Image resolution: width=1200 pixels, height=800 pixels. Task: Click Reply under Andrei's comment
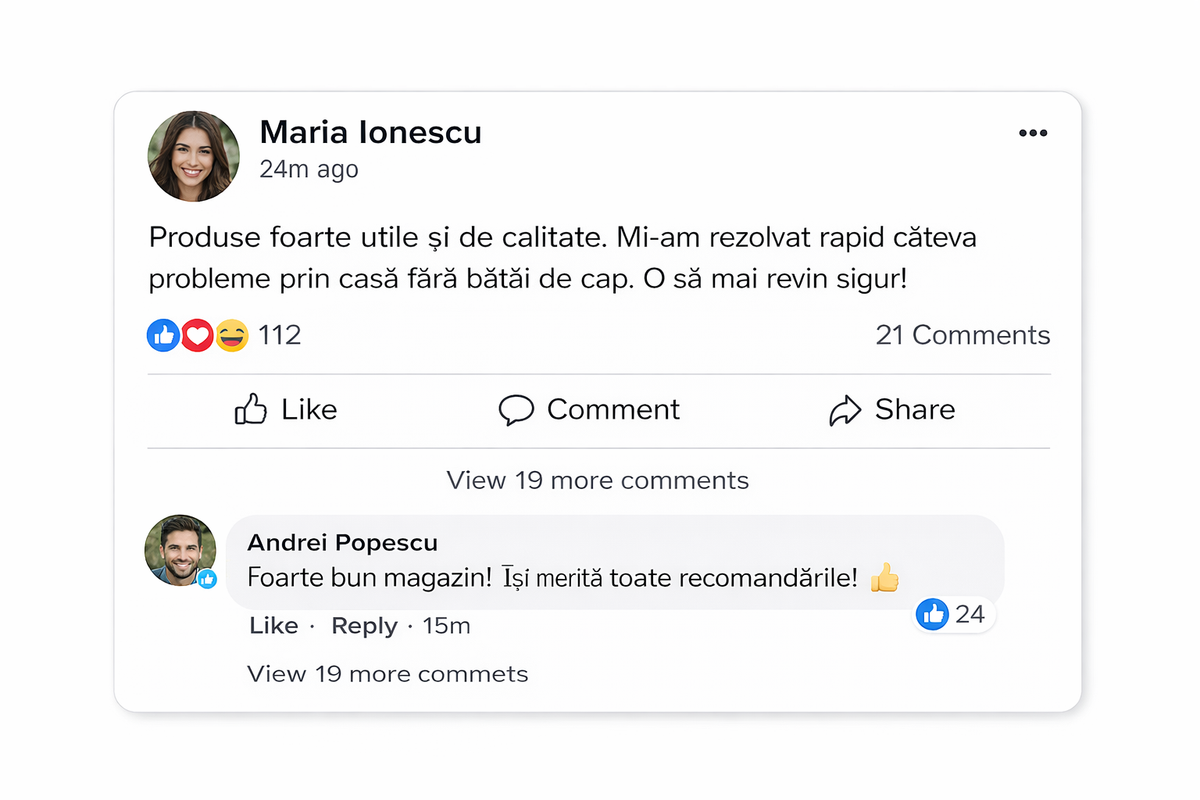[364, 625]
